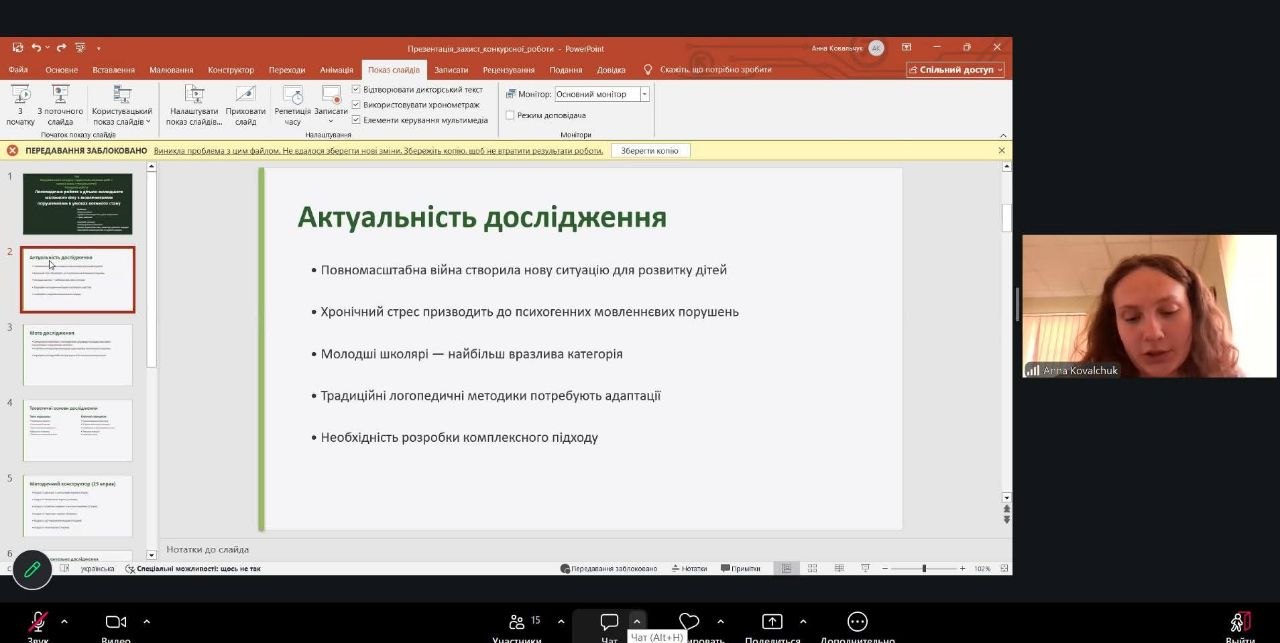
Task: Open the meeting chat panel
Action: 609,623
